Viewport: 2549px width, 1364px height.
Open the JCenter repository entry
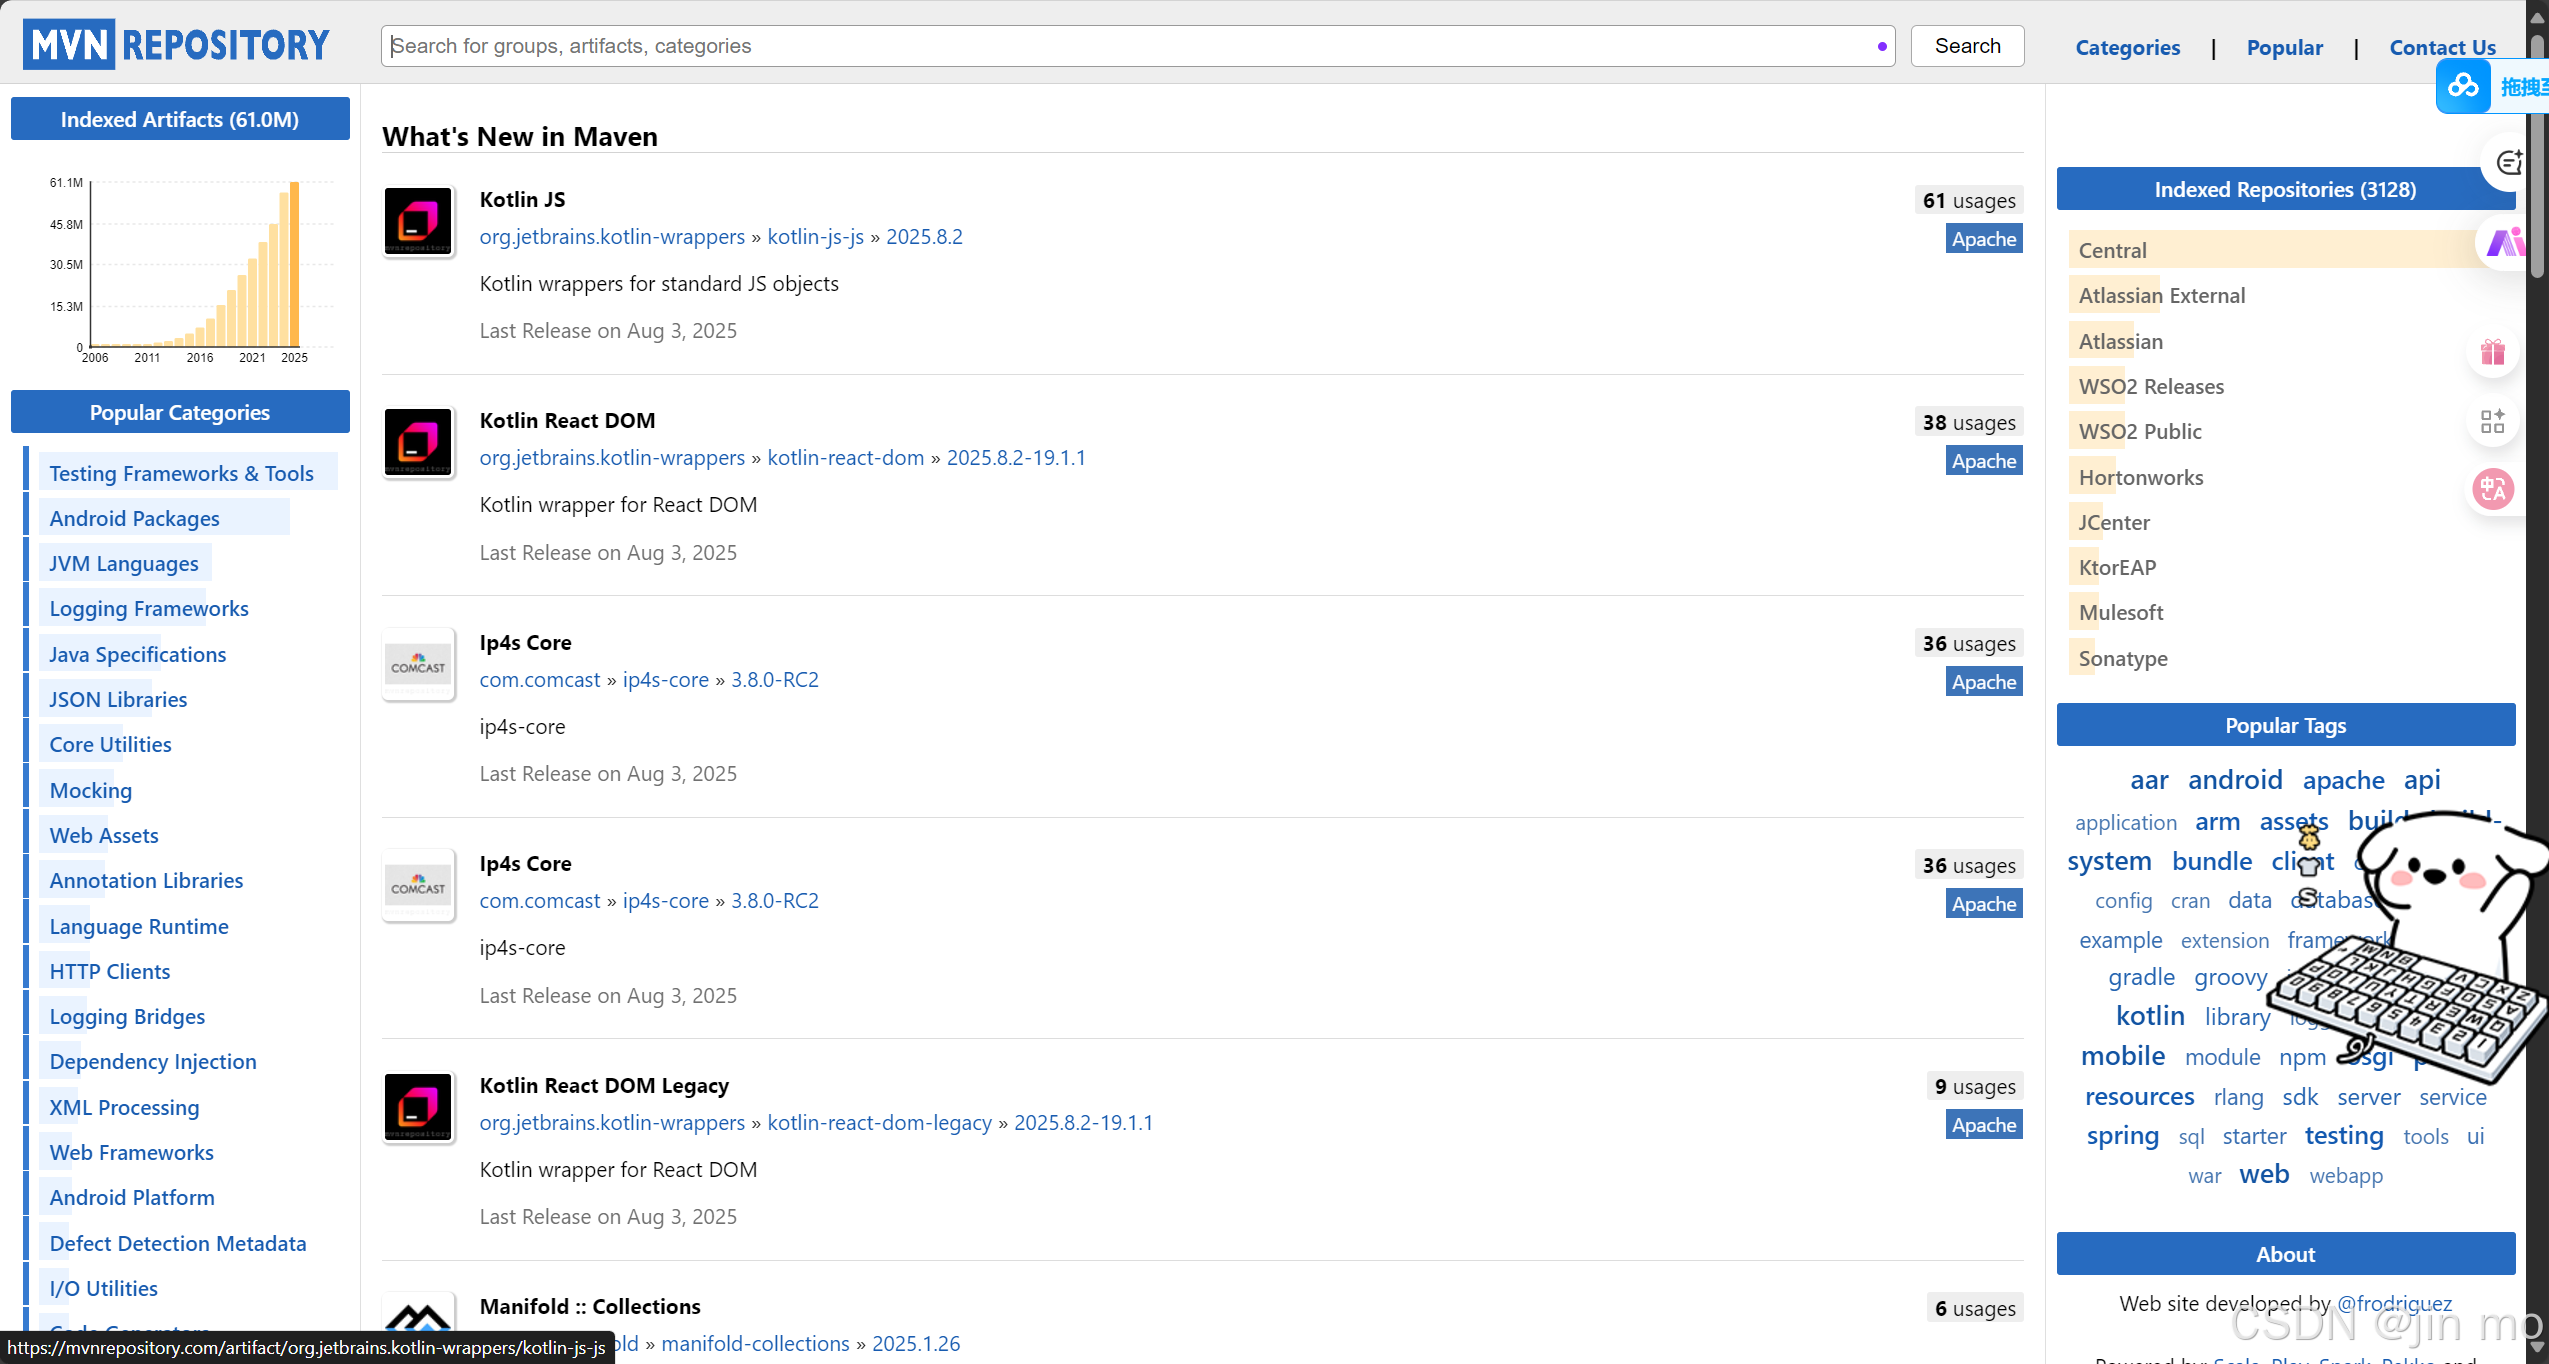2113,522
